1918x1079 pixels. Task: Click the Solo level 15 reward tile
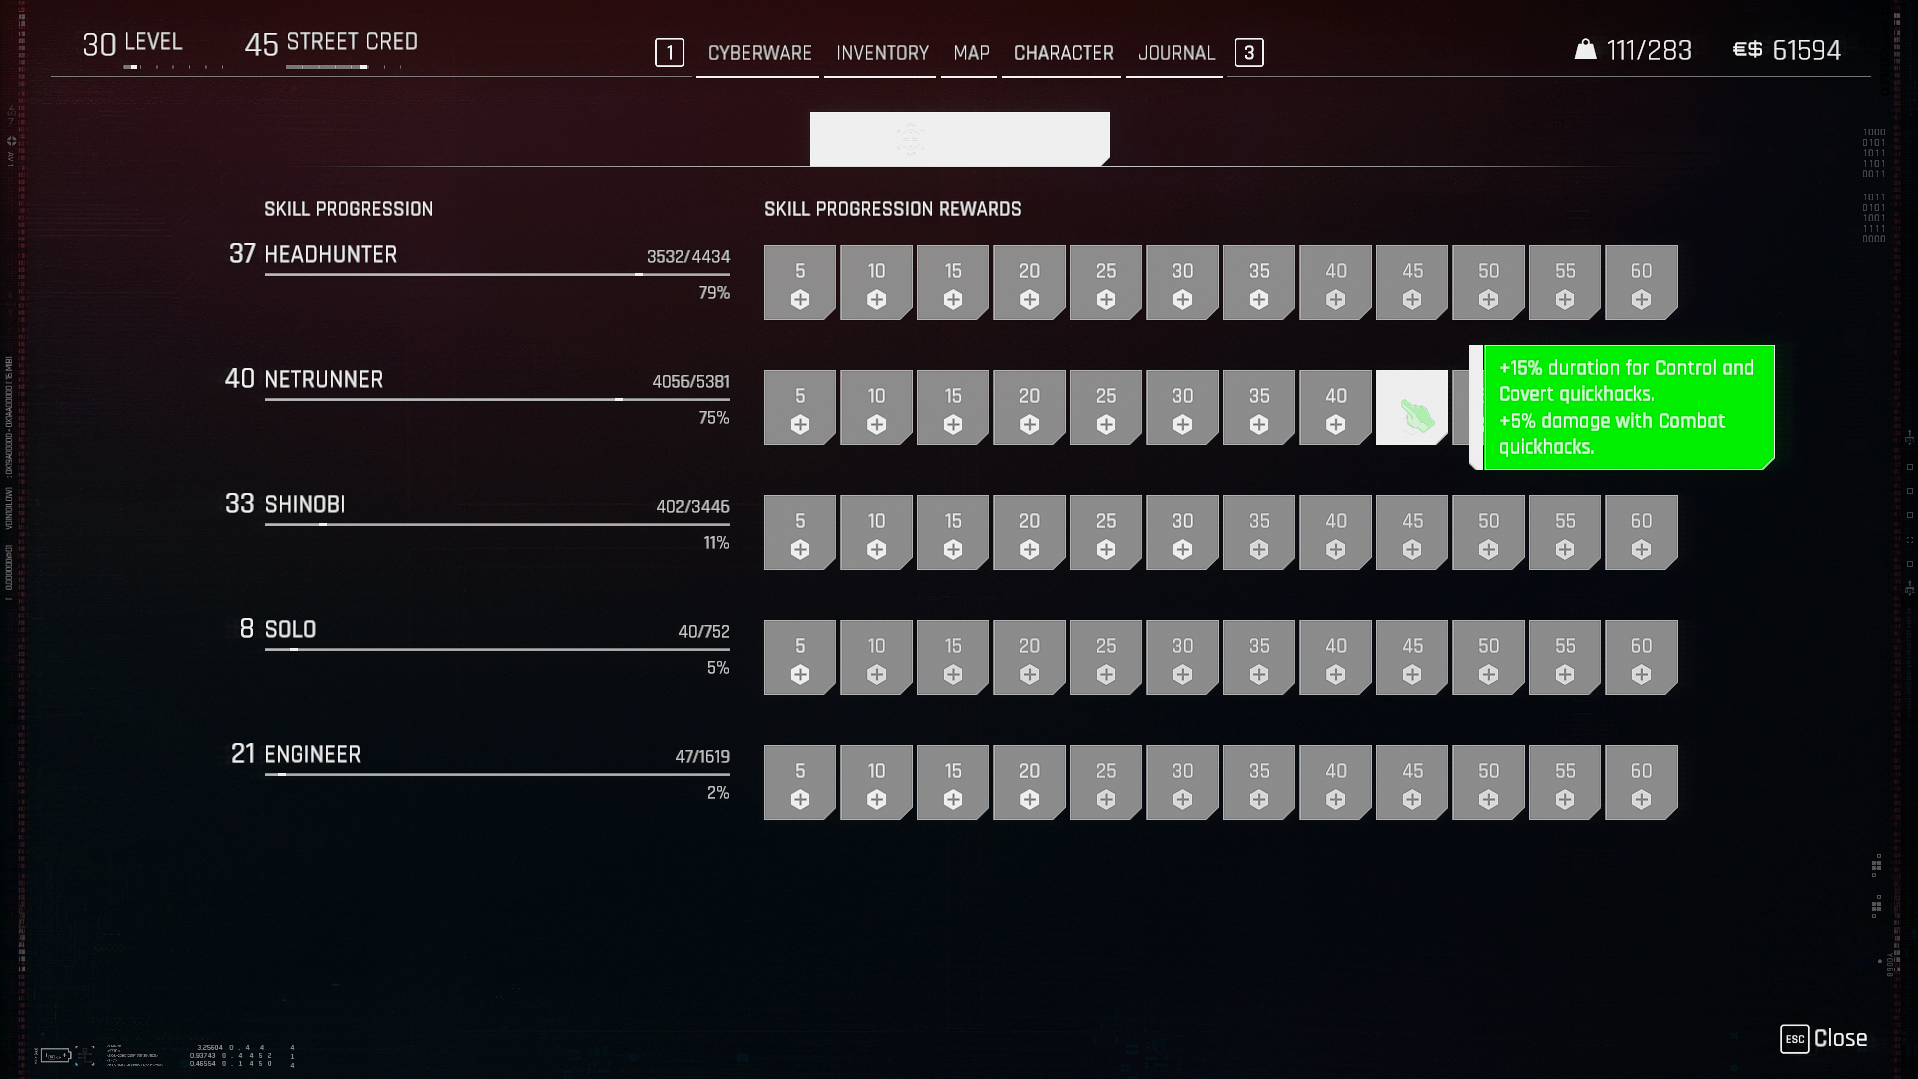953,658
